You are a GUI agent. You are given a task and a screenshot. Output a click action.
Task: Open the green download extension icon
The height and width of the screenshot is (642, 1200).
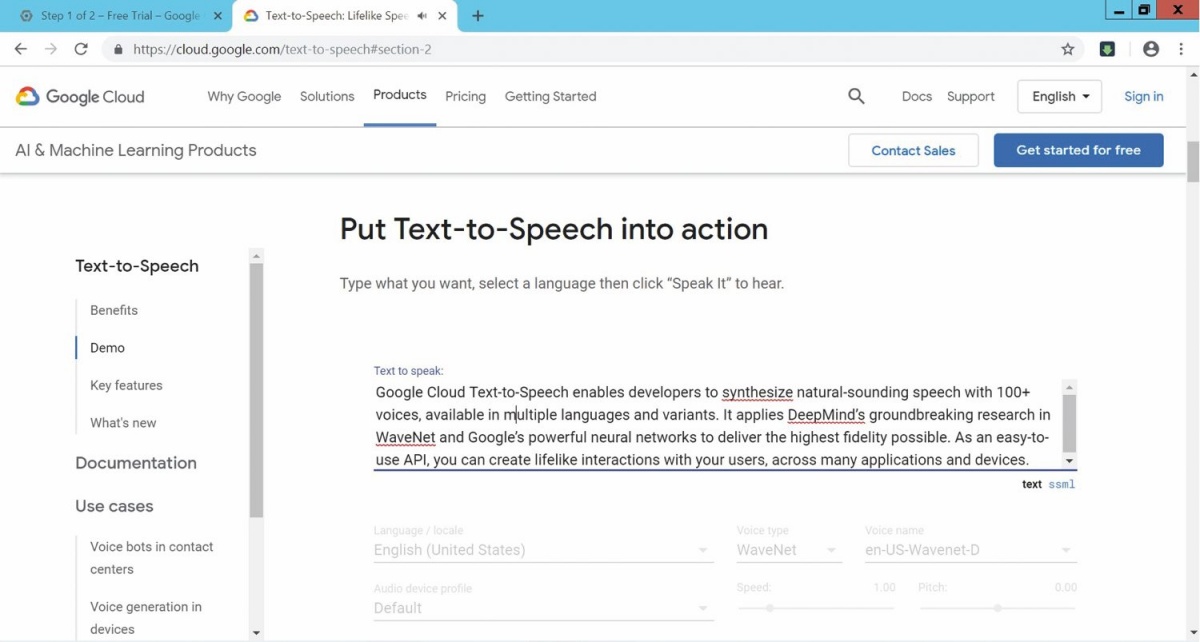point(1107,49)
